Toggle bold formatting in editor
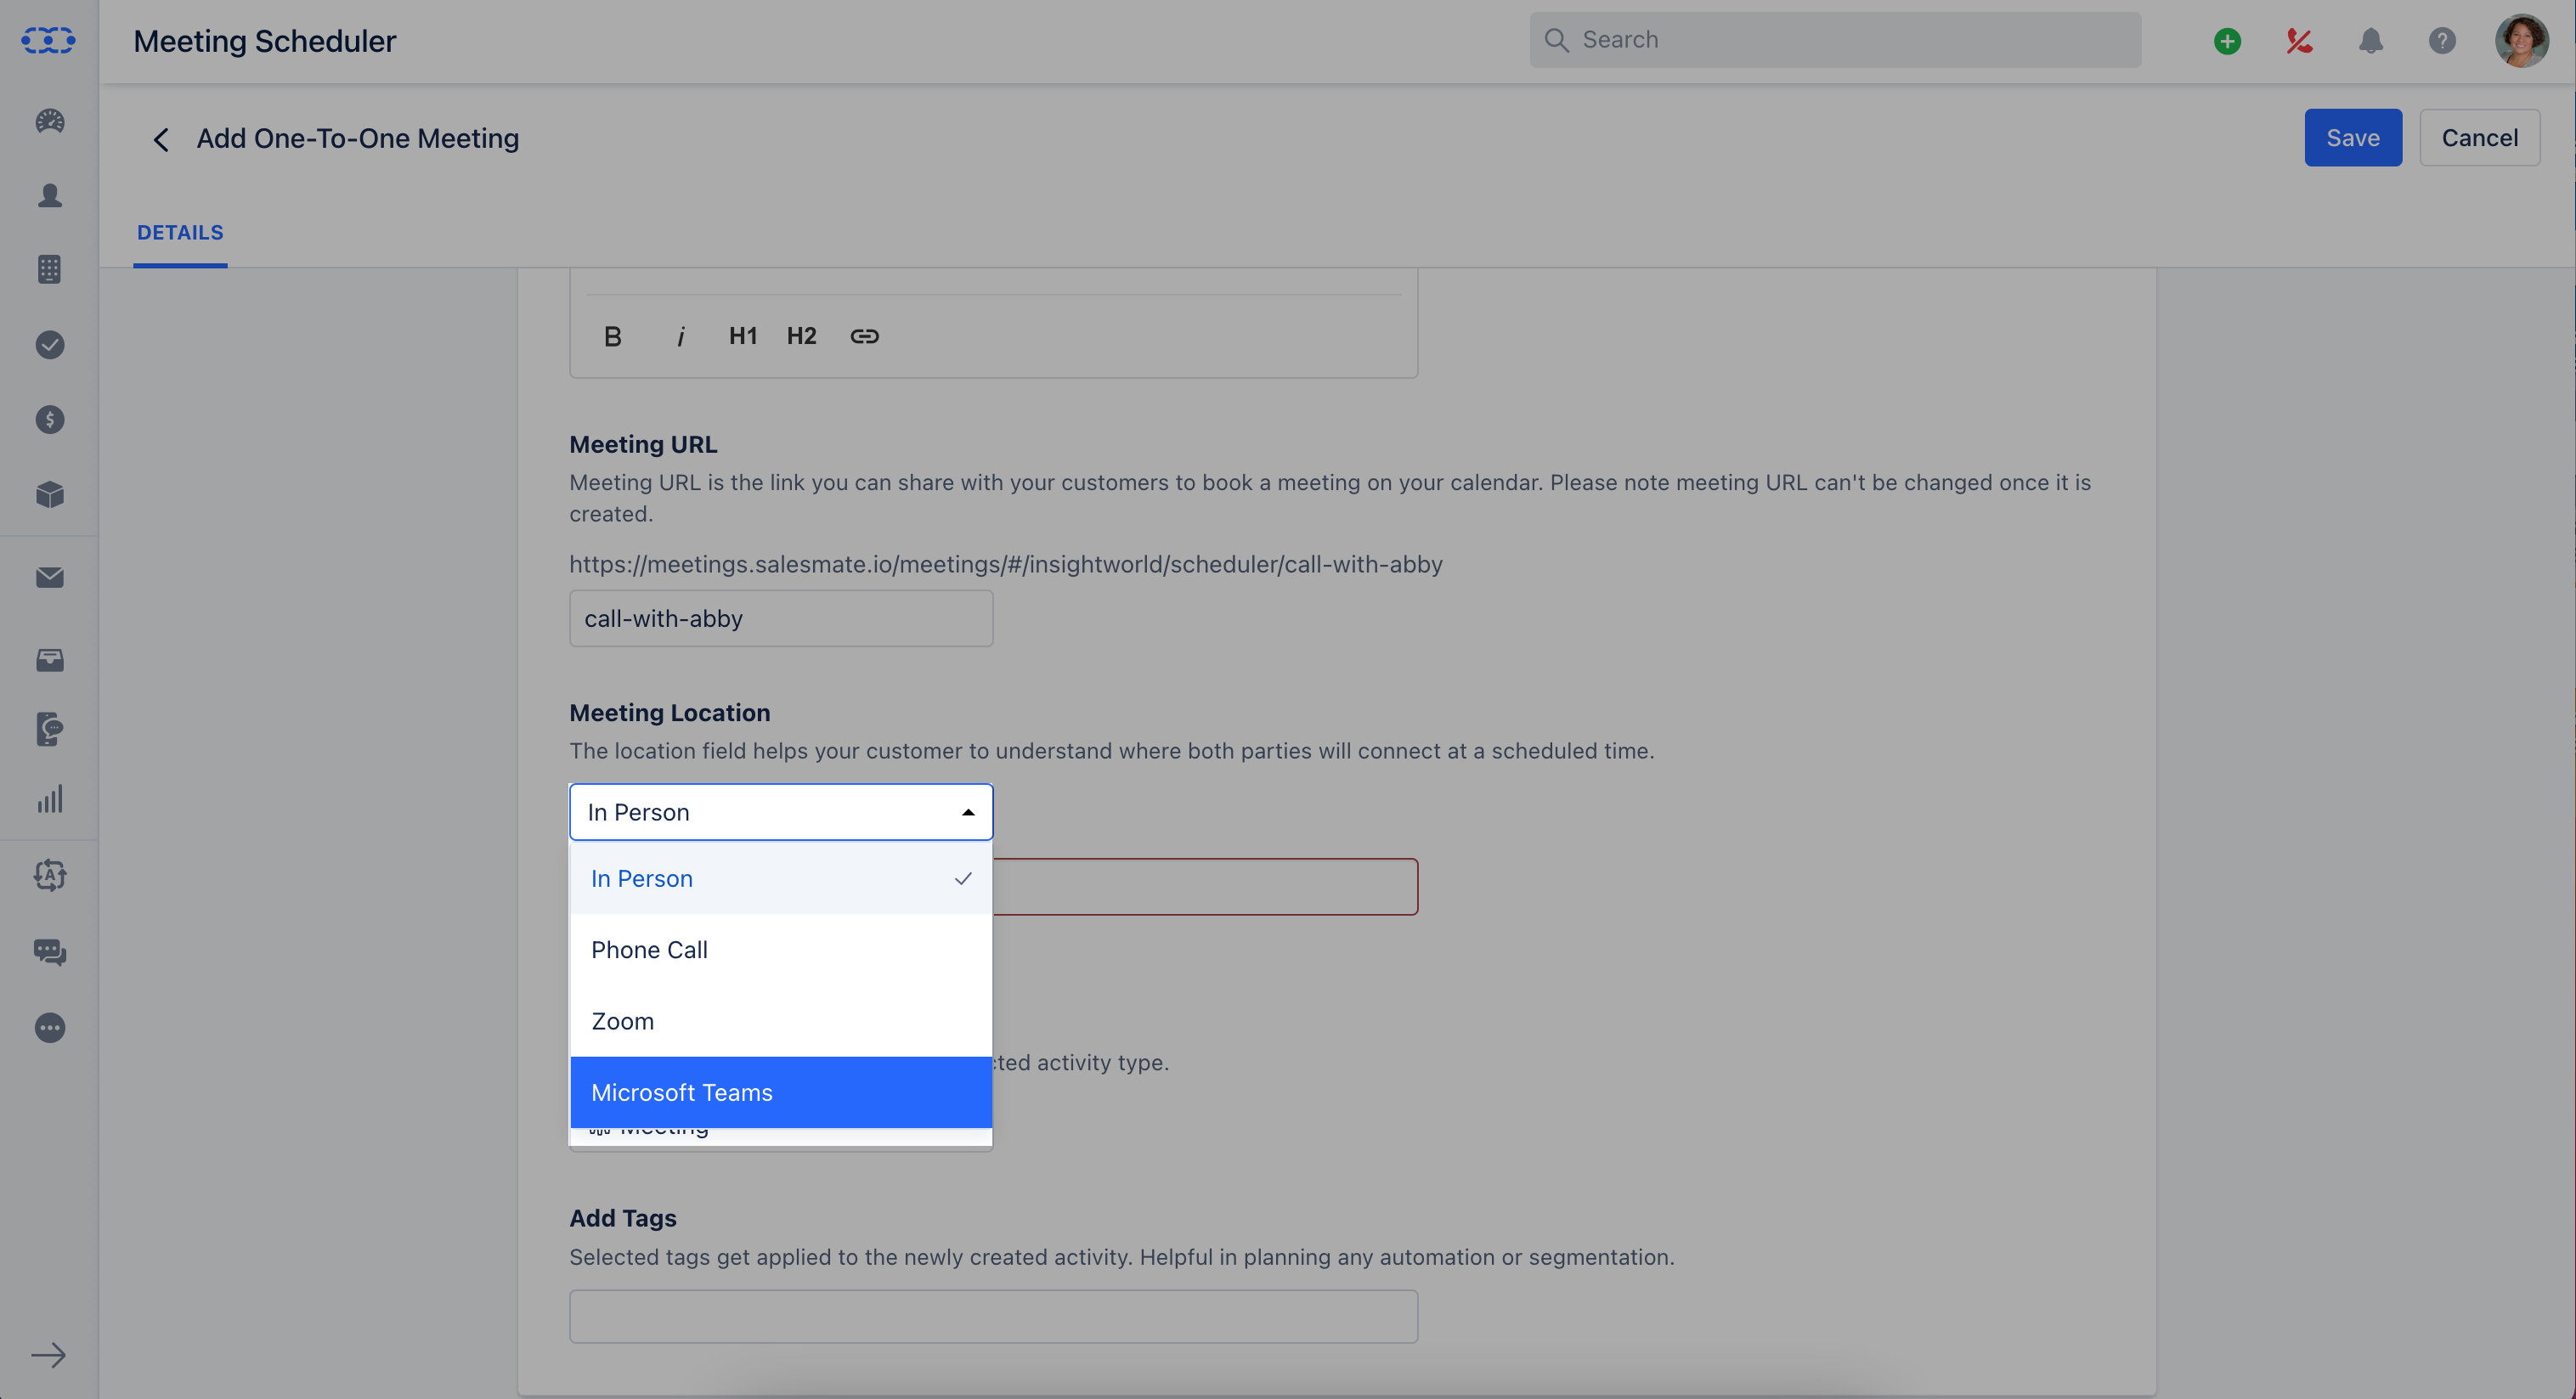The width and height of the screenshot is (2576, 1399). point(613,336)
